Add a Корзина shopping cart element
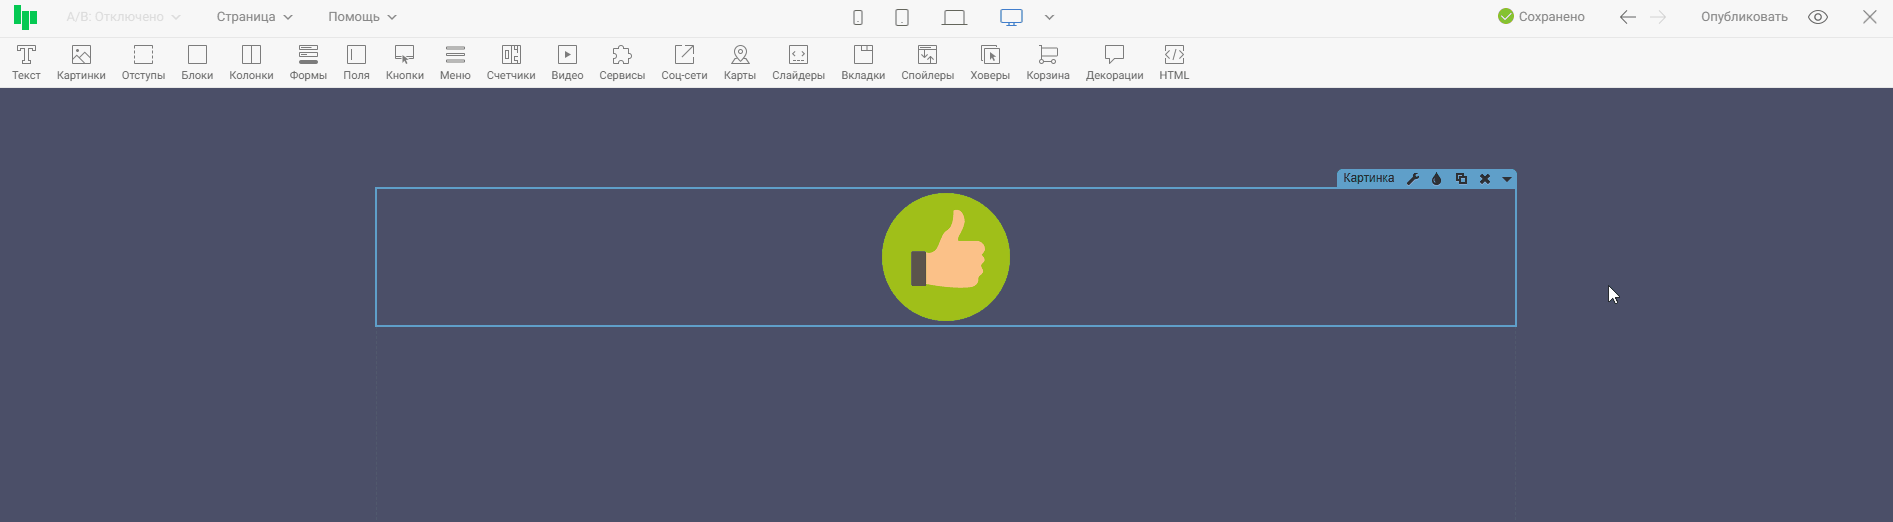This screenshot has height=522, width=1893. [1047, 62]
